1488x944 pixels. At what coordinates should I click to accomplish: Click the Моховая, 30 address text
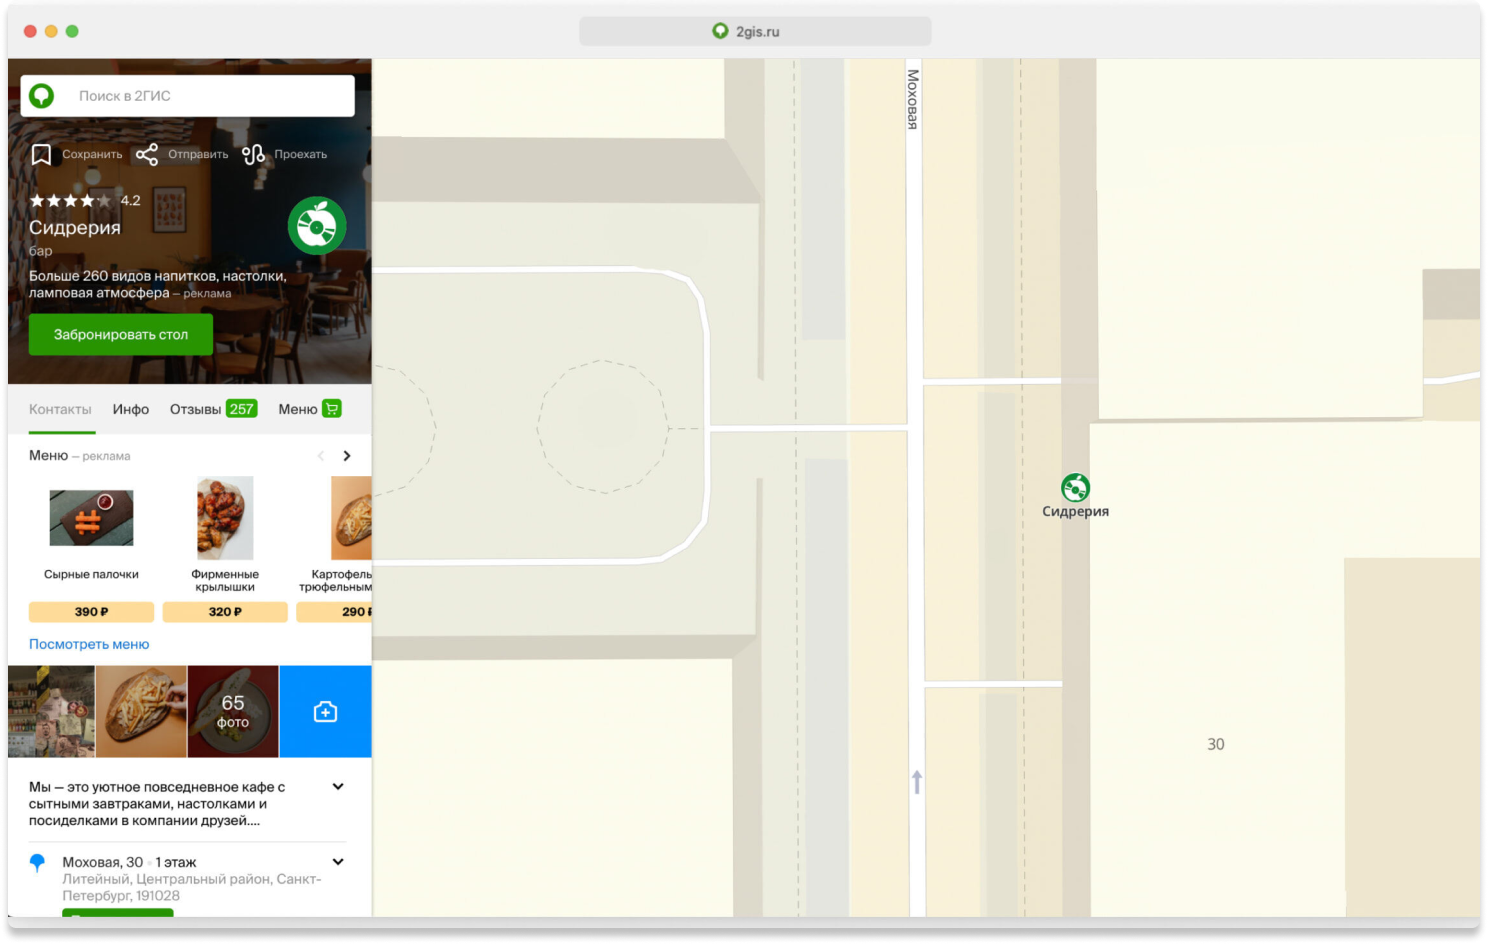[x=103, y=862]
